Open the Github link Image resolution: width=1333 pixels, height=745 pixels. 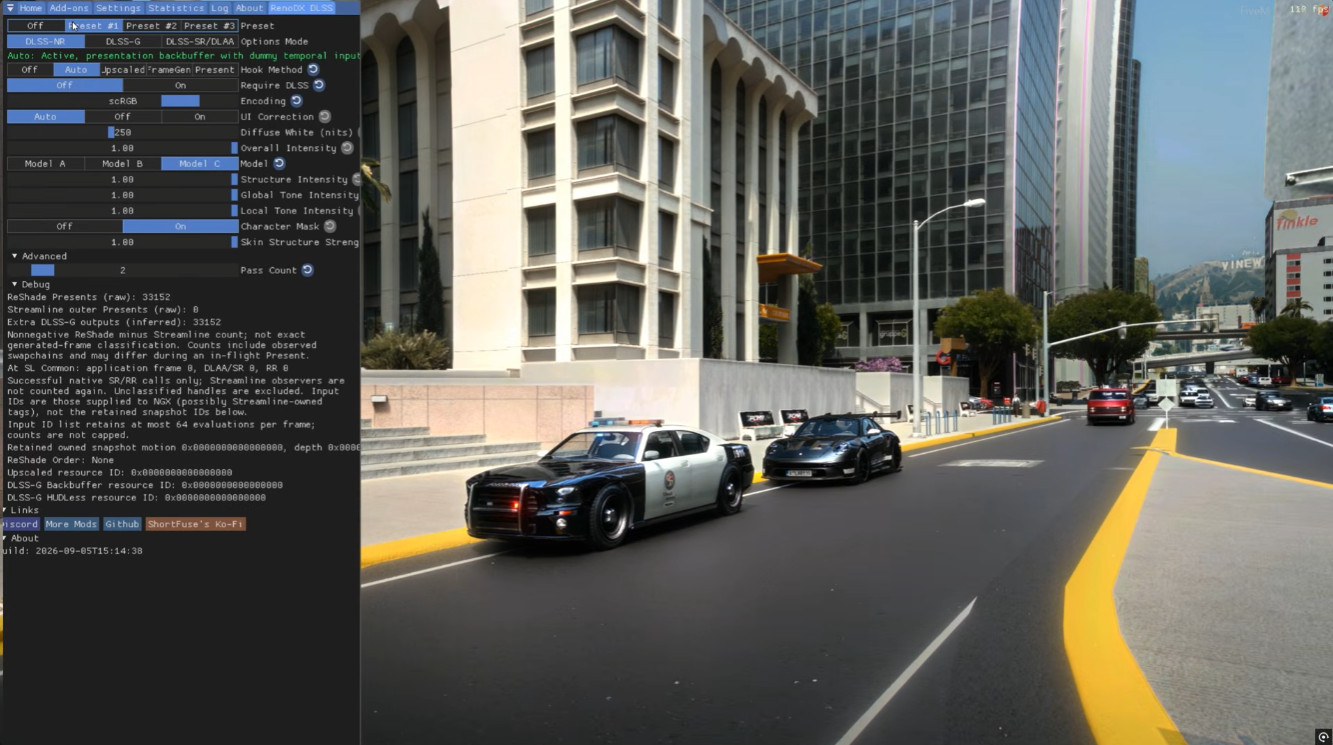(x=122, y=524)
